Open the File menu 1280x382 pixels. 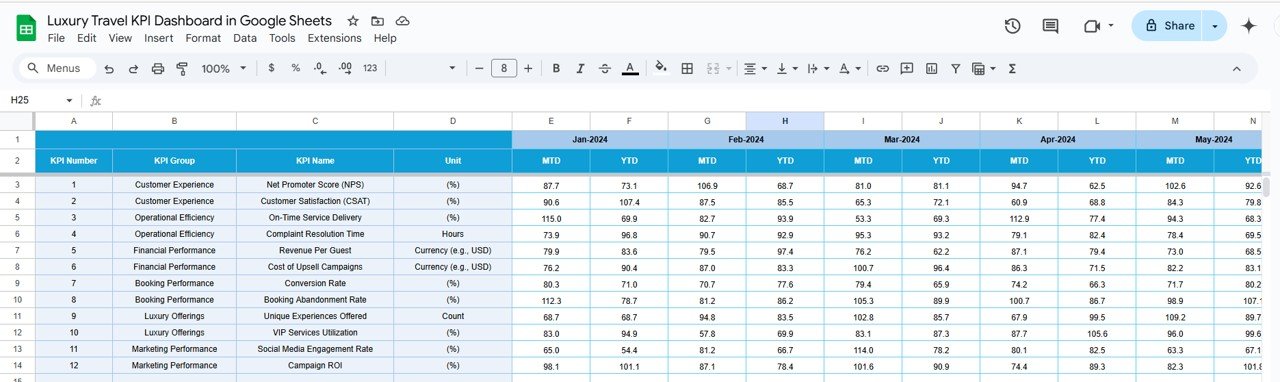coord(56,38)
